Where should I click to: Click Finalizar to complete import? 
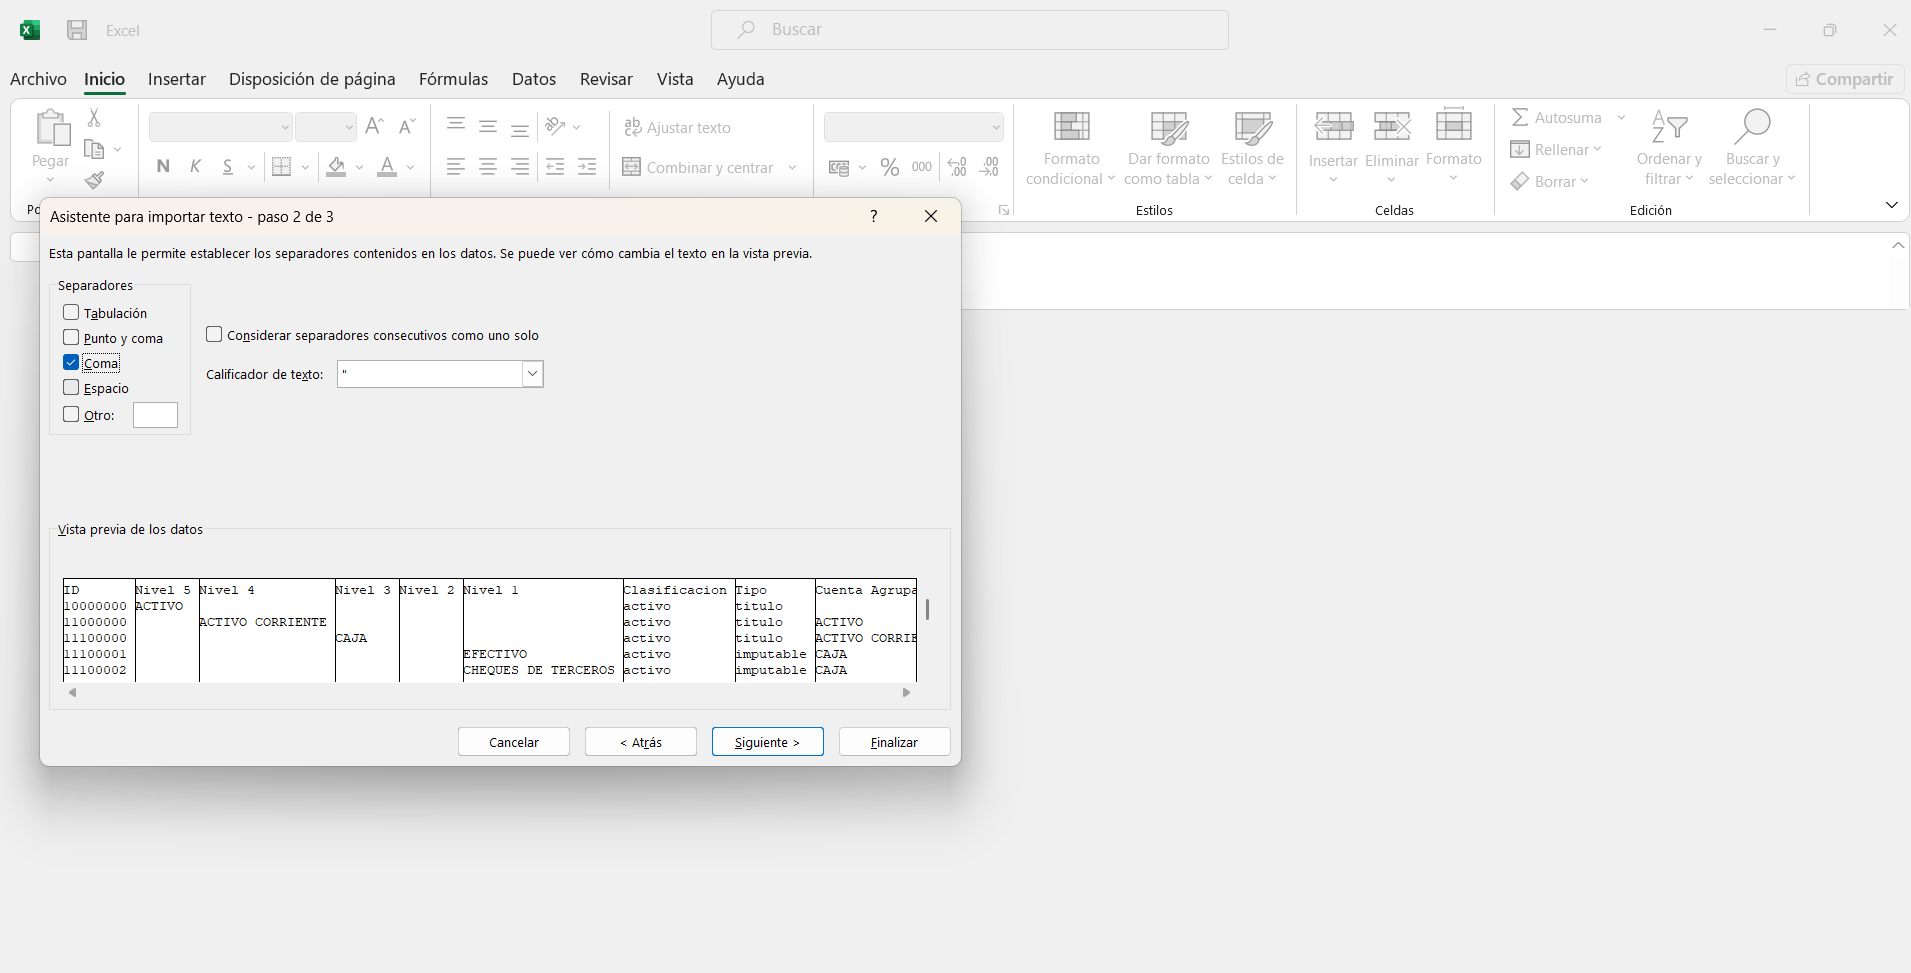pos(893,742)
